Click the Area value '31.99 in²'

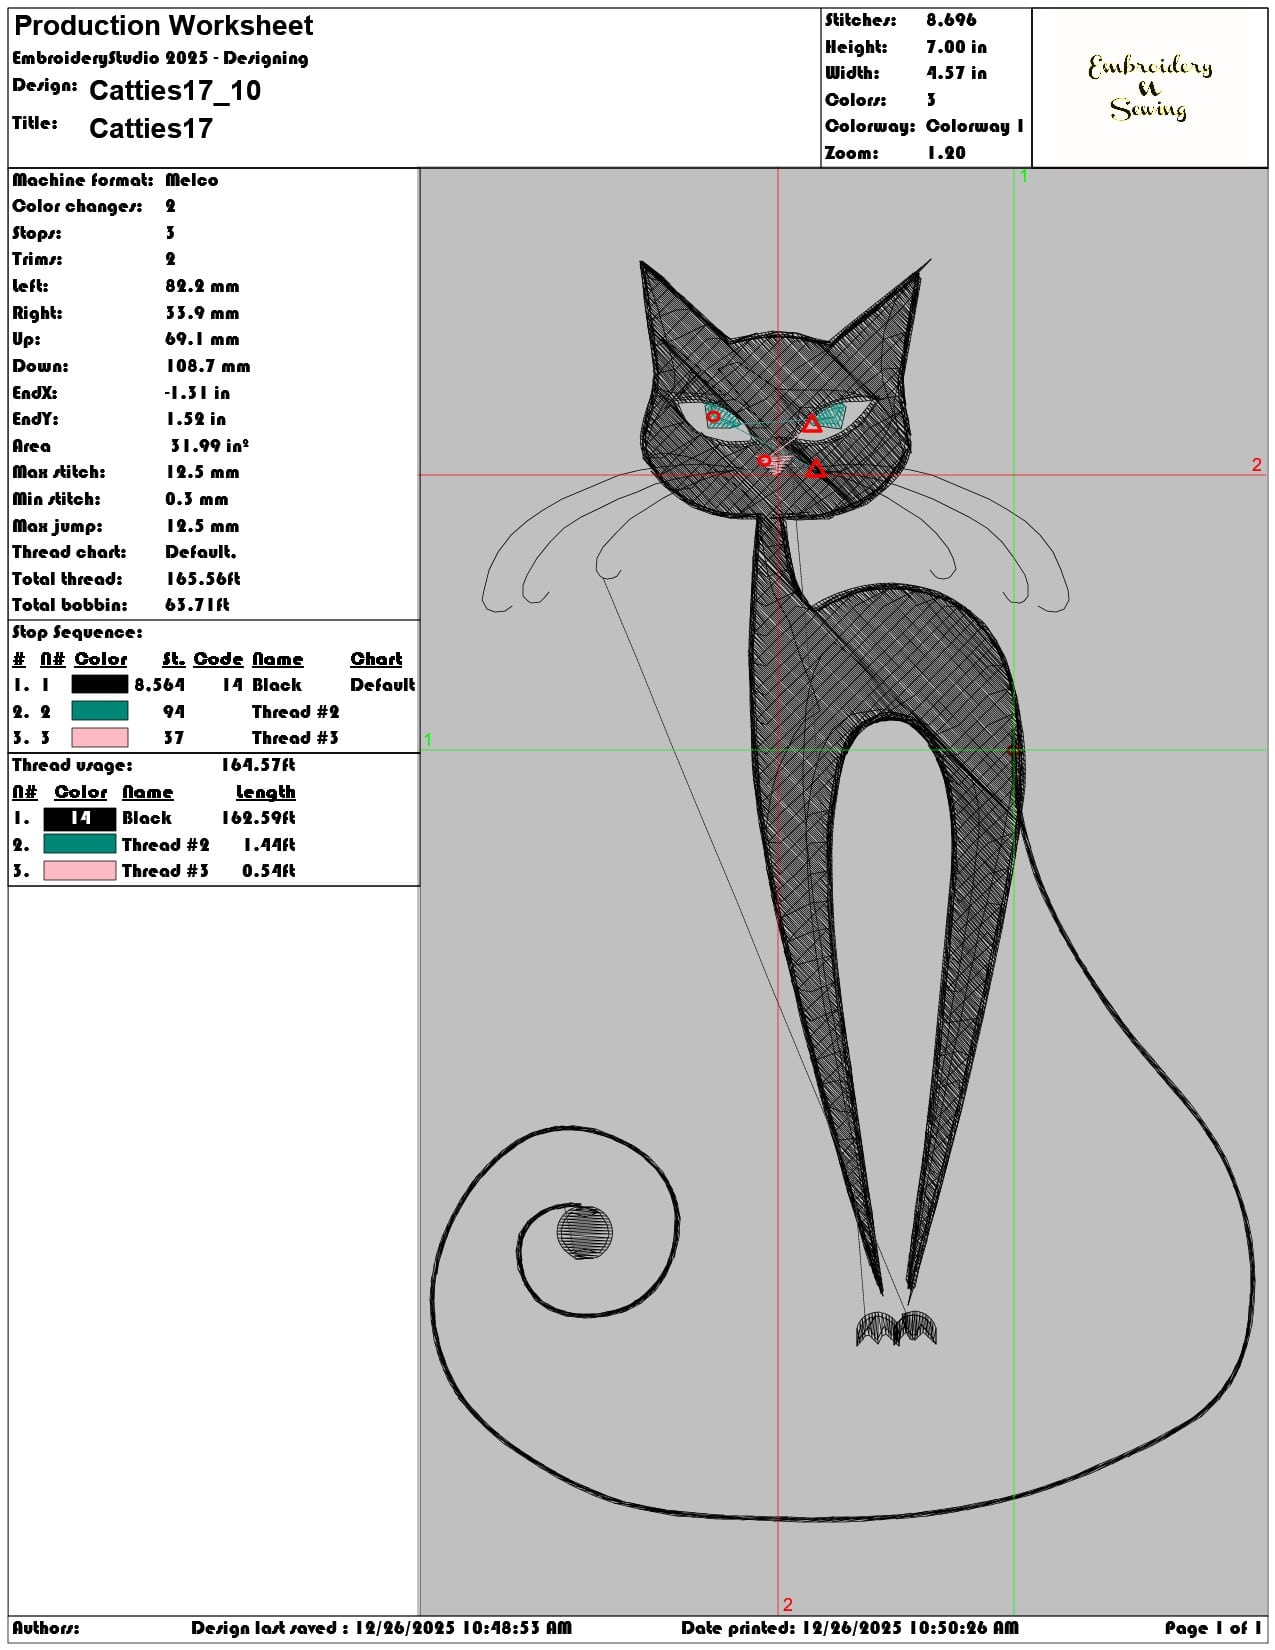coord(209,446)
